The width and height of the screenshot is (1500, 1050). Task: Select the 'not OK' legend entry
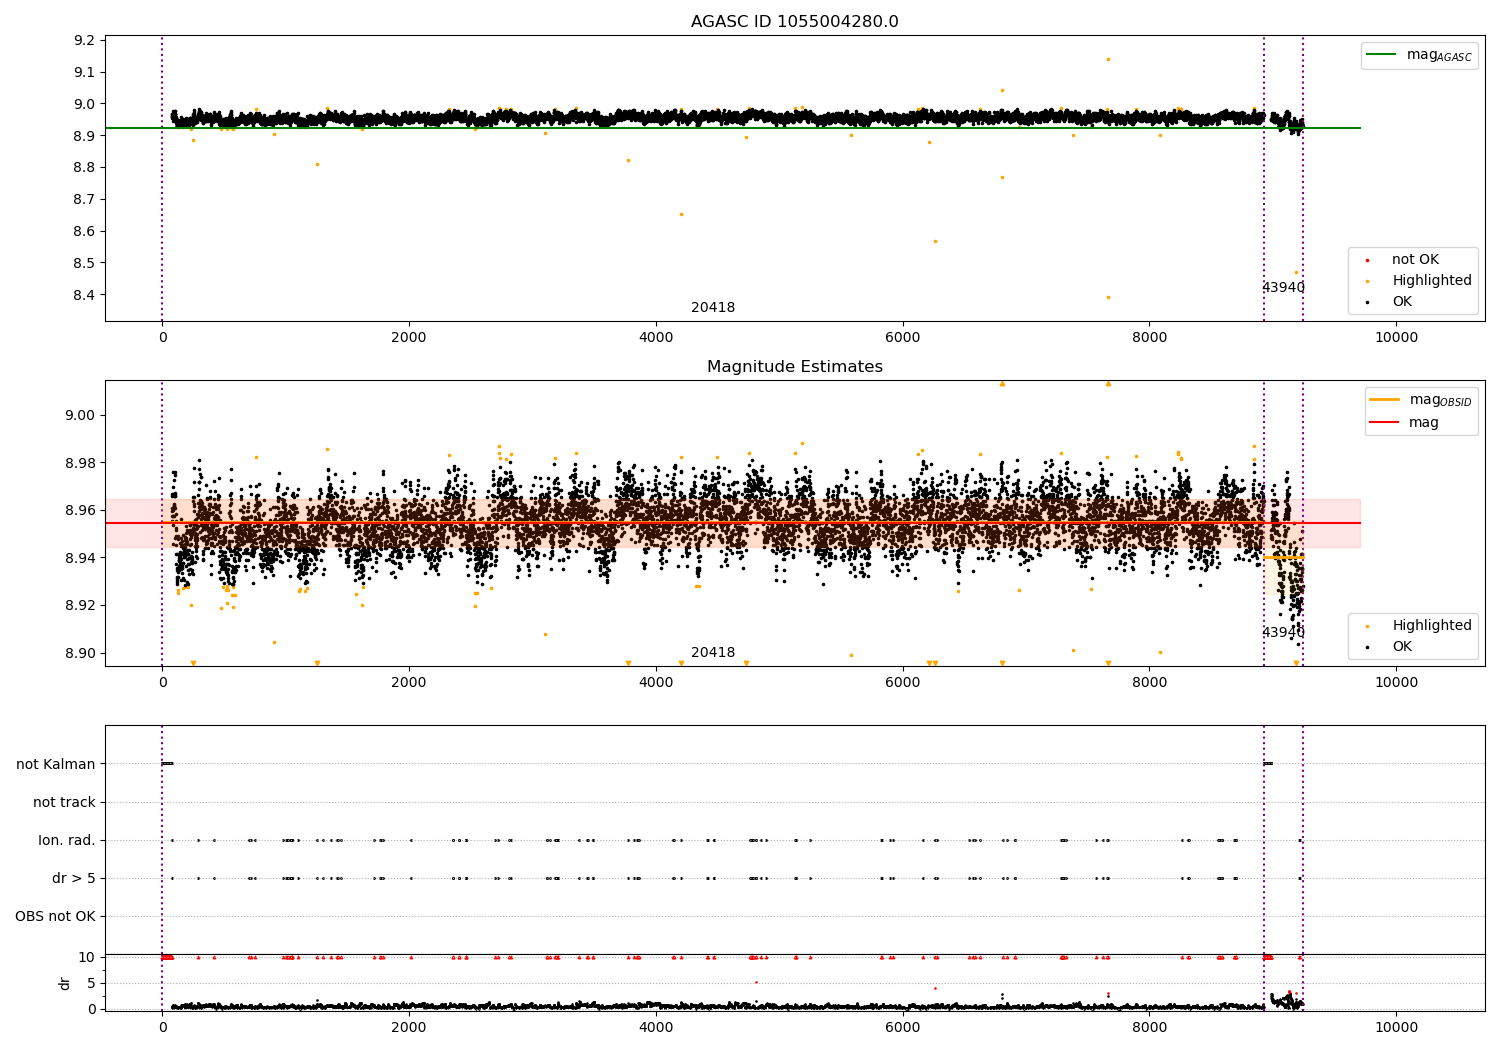(x=1415, y=260)
